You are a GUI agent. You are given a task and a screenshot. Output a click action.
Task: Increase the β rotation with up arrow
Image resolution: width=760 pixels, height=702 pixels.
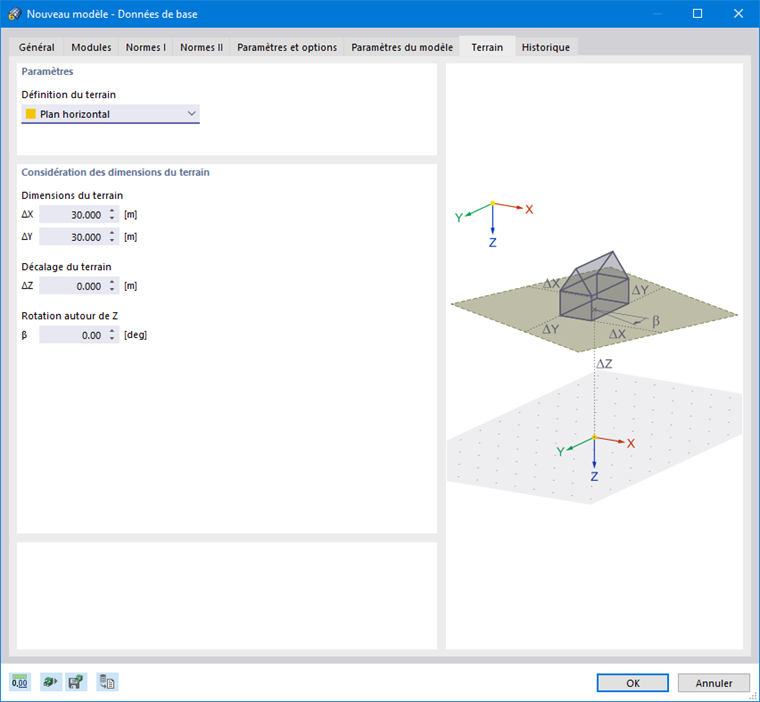[112, 331]
